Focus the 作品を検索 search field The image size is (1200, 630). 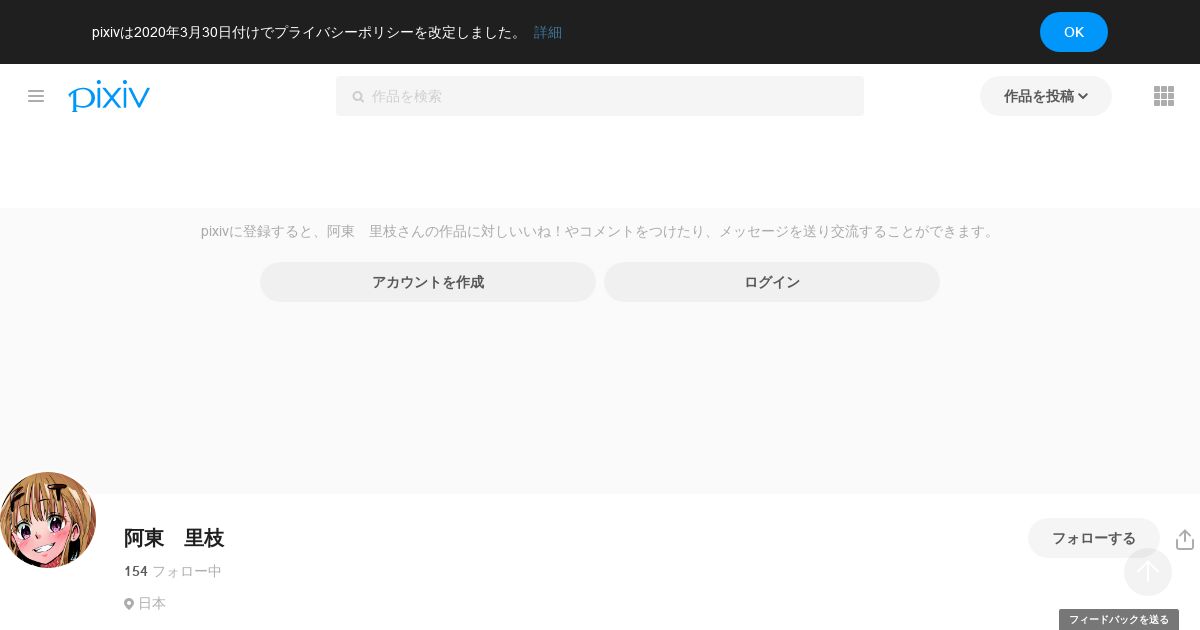pyautogui.click(x=600, y=96)
